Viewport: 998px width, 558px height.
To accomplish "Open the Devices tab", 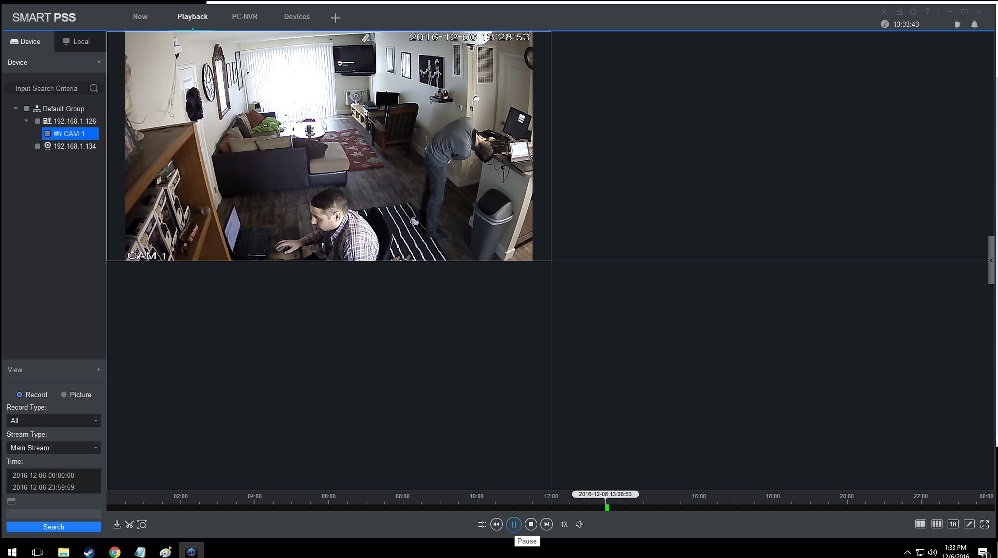I will click(297, 17).
